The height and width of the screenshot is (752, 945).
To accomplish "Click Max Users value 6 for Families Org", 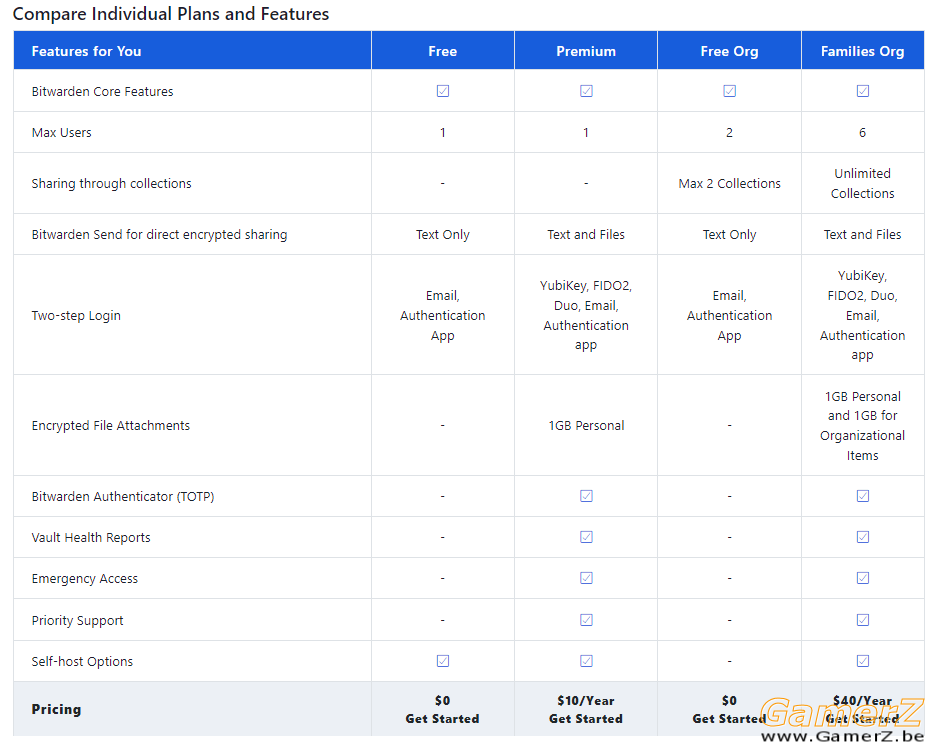I will 862,133.
